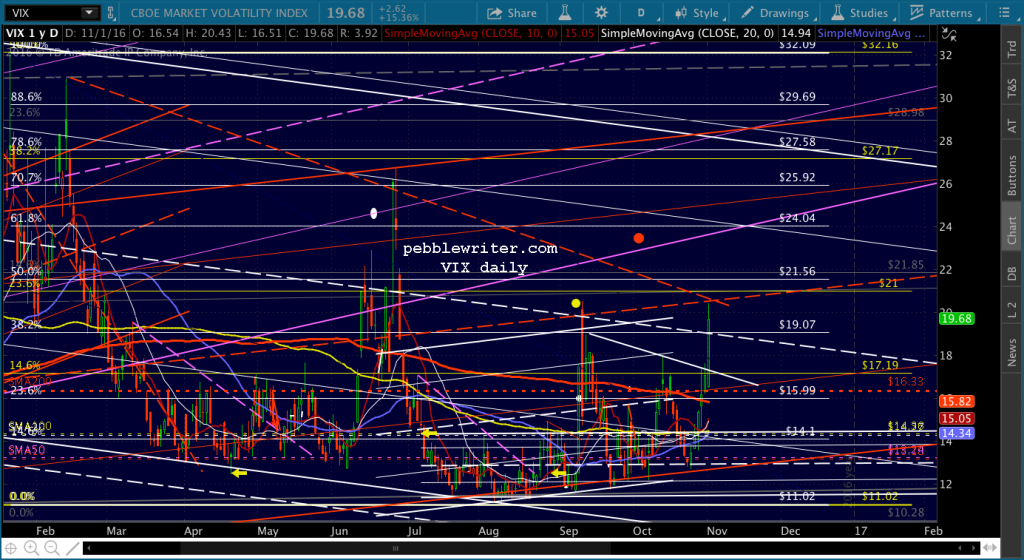Click the blue 14.34 price bubble
This screenshot has height=560, width=1024.
pyautogui.click(x=957, y=432)
